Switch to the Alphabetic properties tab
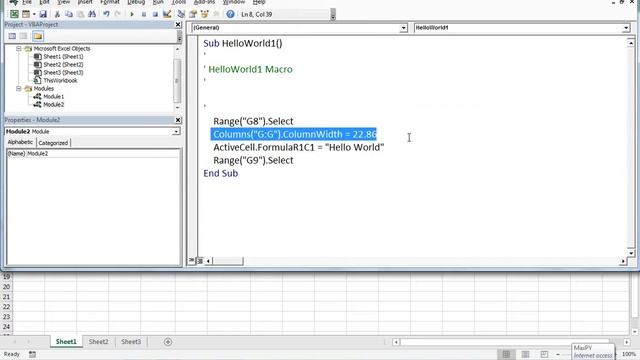 20,142
